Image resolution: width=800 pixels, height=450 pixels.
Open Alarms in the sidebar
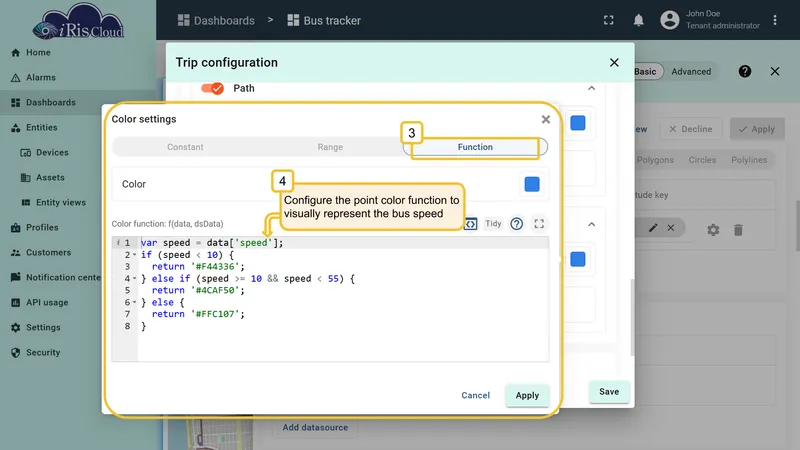[41, 78]
